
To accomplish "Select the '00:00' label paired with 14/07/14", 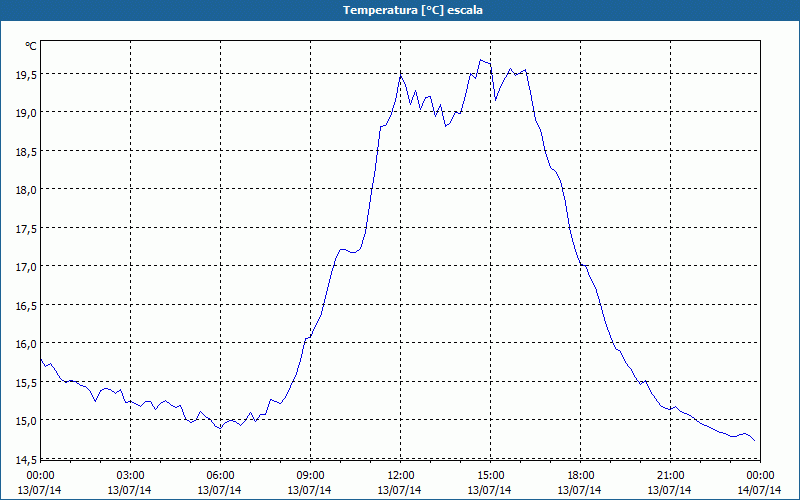I will (x=760, y=476).
